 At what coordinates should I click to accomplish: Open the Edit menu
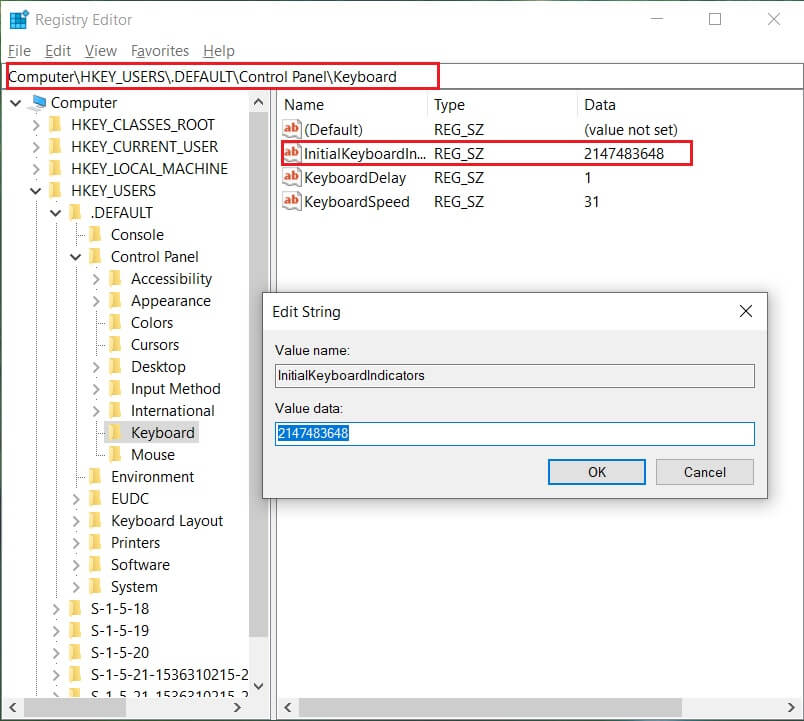[61, 50]
